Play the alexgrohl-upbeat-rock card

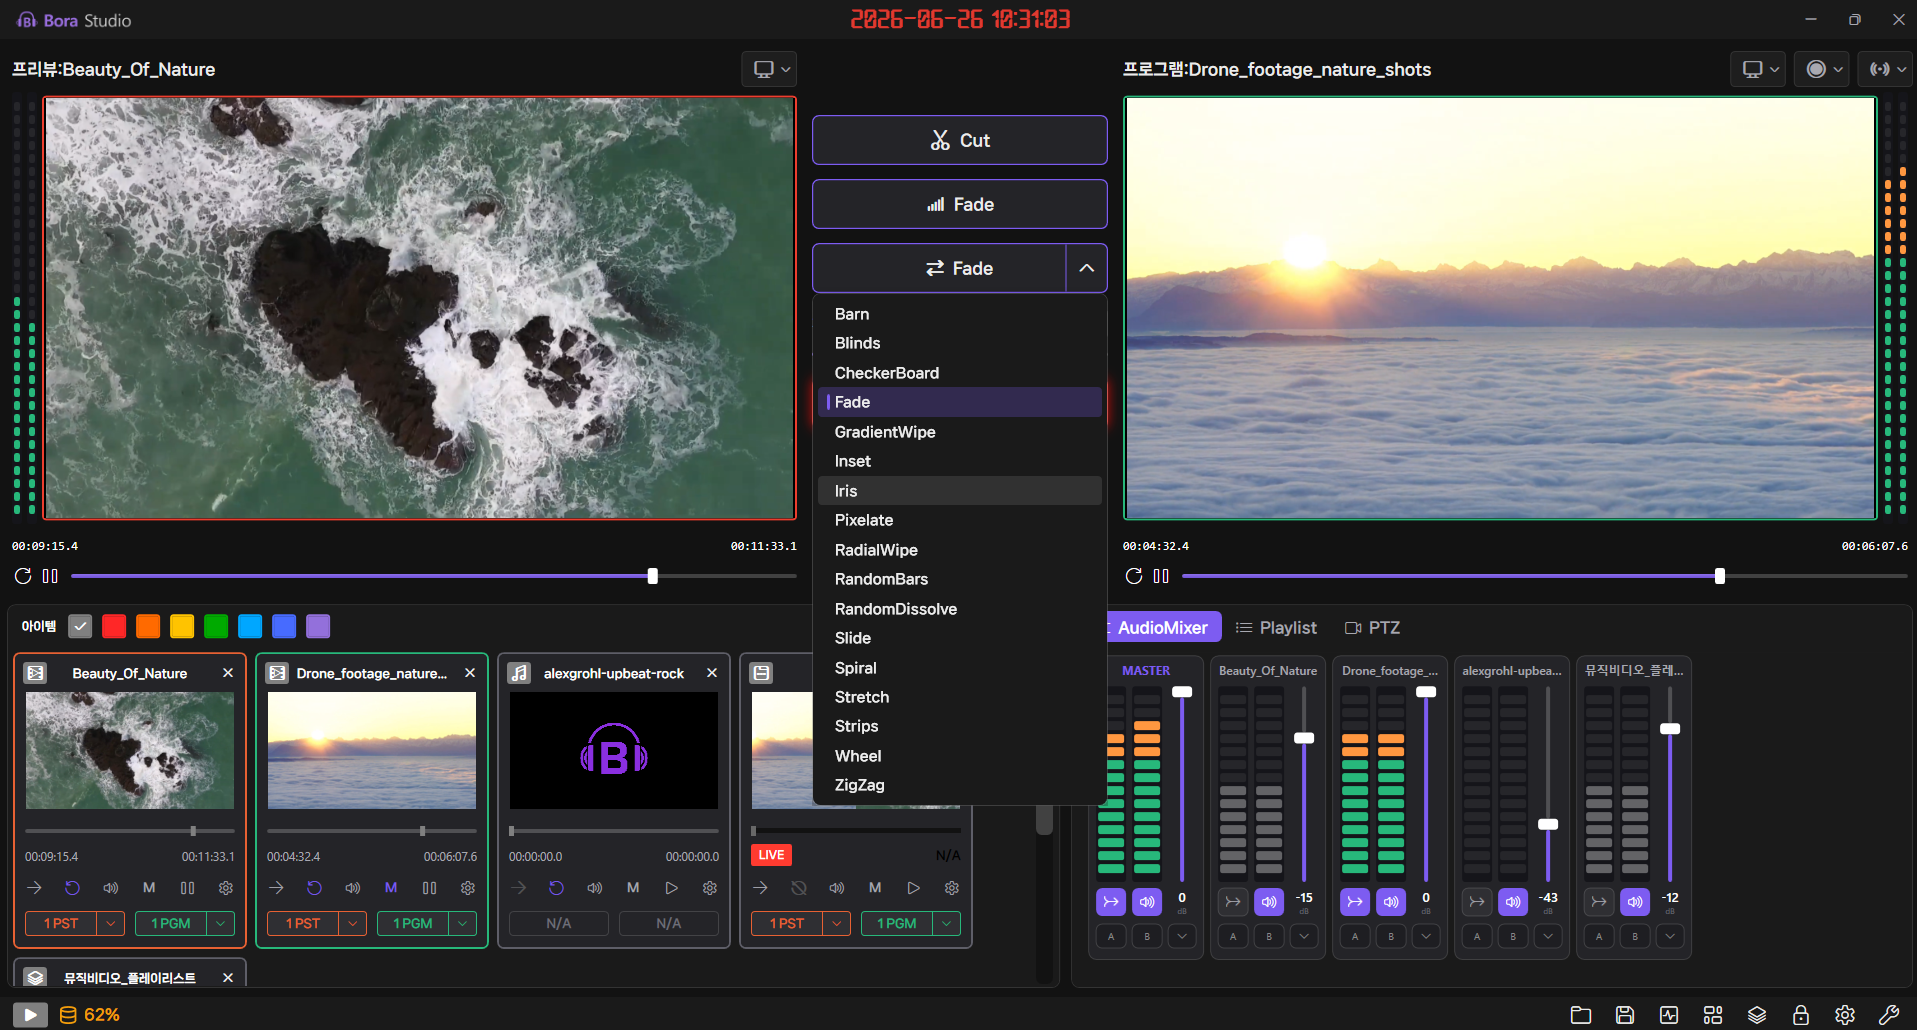click(x=672, y=888)
